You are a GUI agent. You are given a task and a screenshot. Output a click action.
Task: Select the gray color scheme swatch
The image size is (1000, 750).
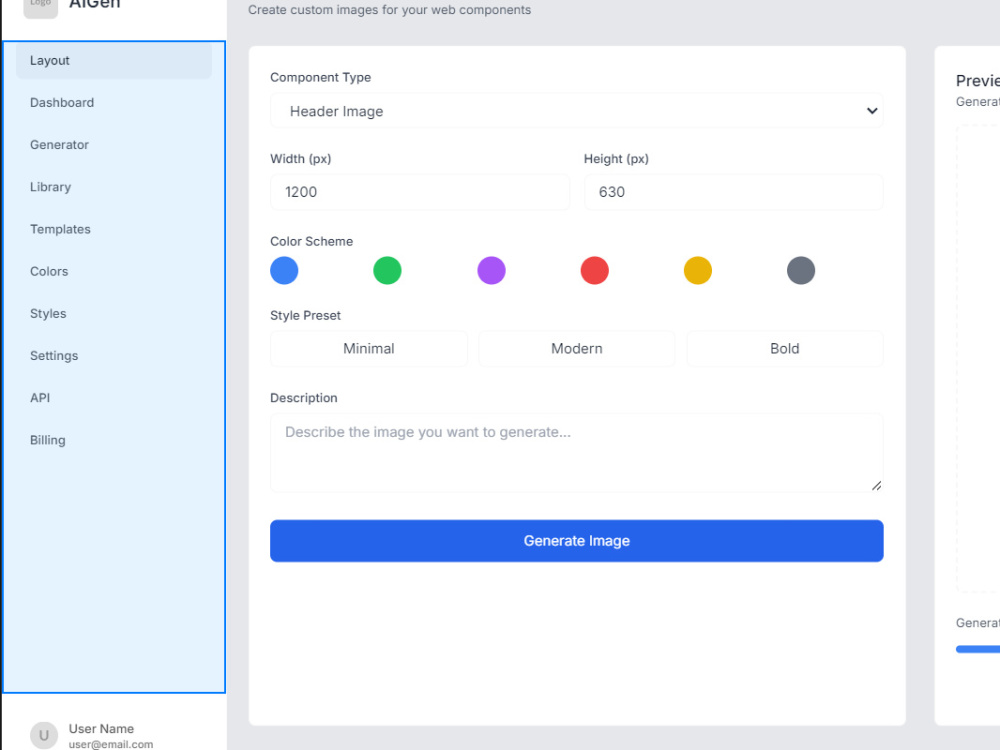click(x=801, y=270)
